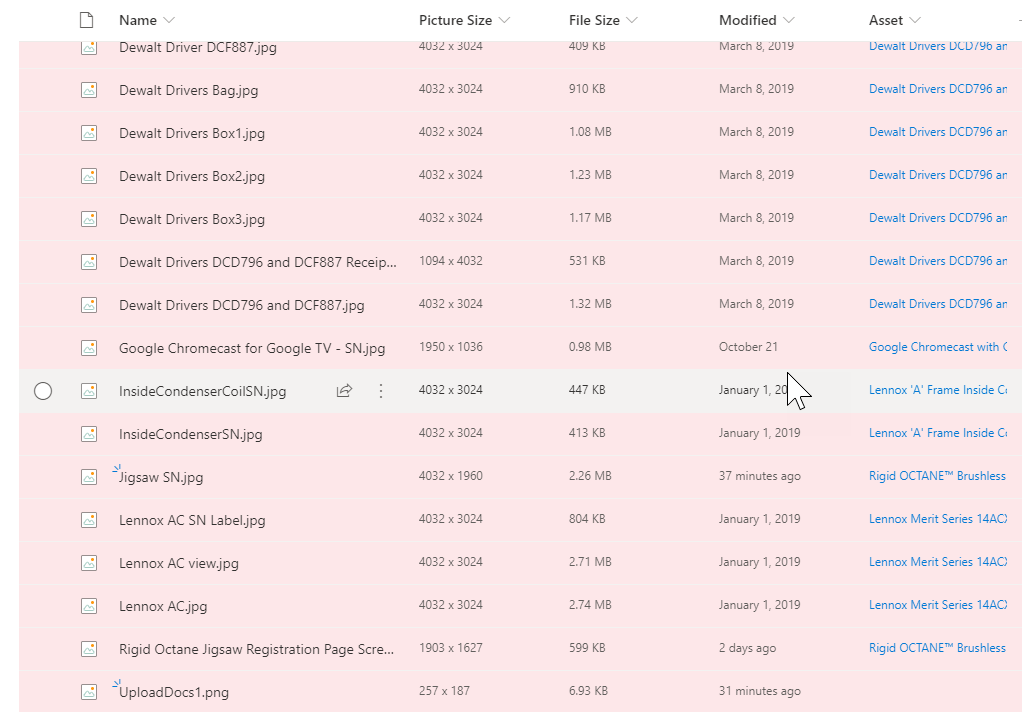Click image icon for Lennox AC SN Label.jpg

[x=89, y=520]
